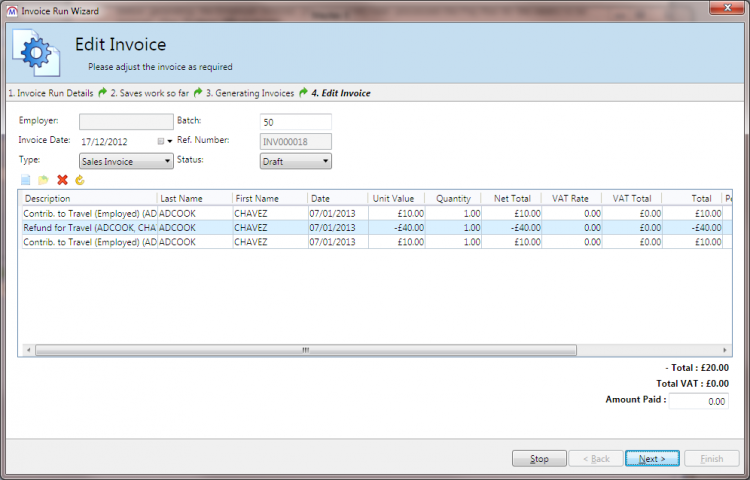Click the open folder icon in toolbar
The height and width of the screenshot is (480, 750).
43,180
